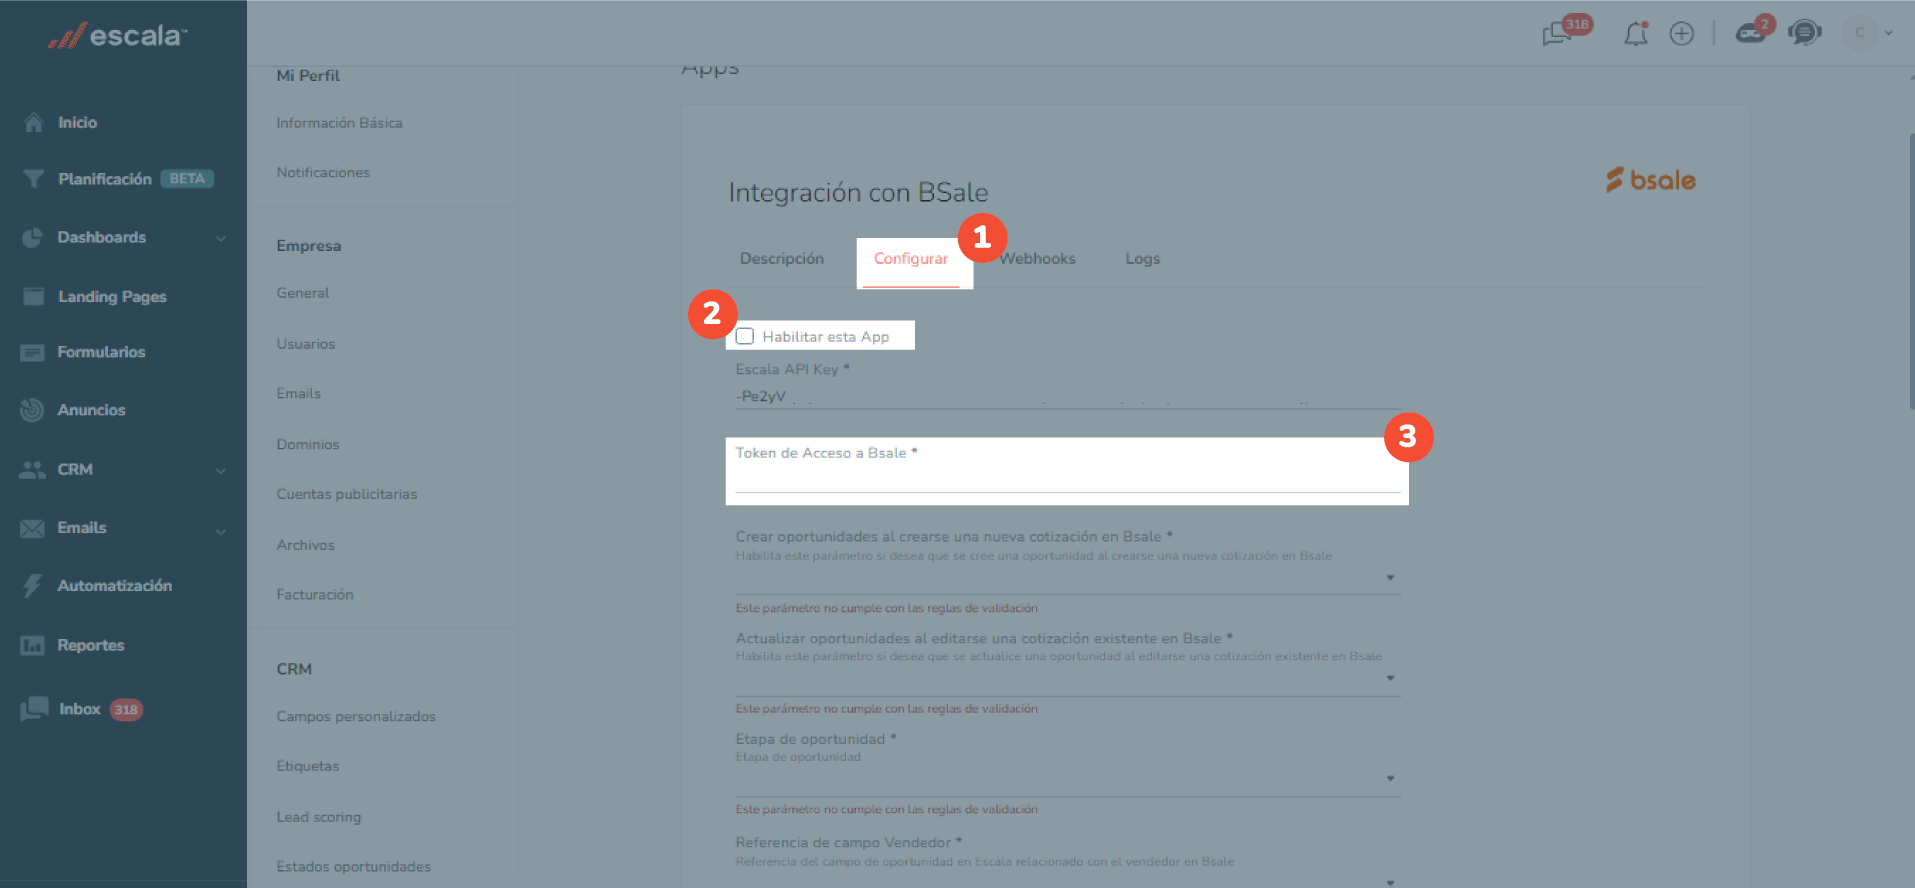Open Crear oportunidades al crearse cotización dropdown
The image size is (1915, 888).
1068,578
